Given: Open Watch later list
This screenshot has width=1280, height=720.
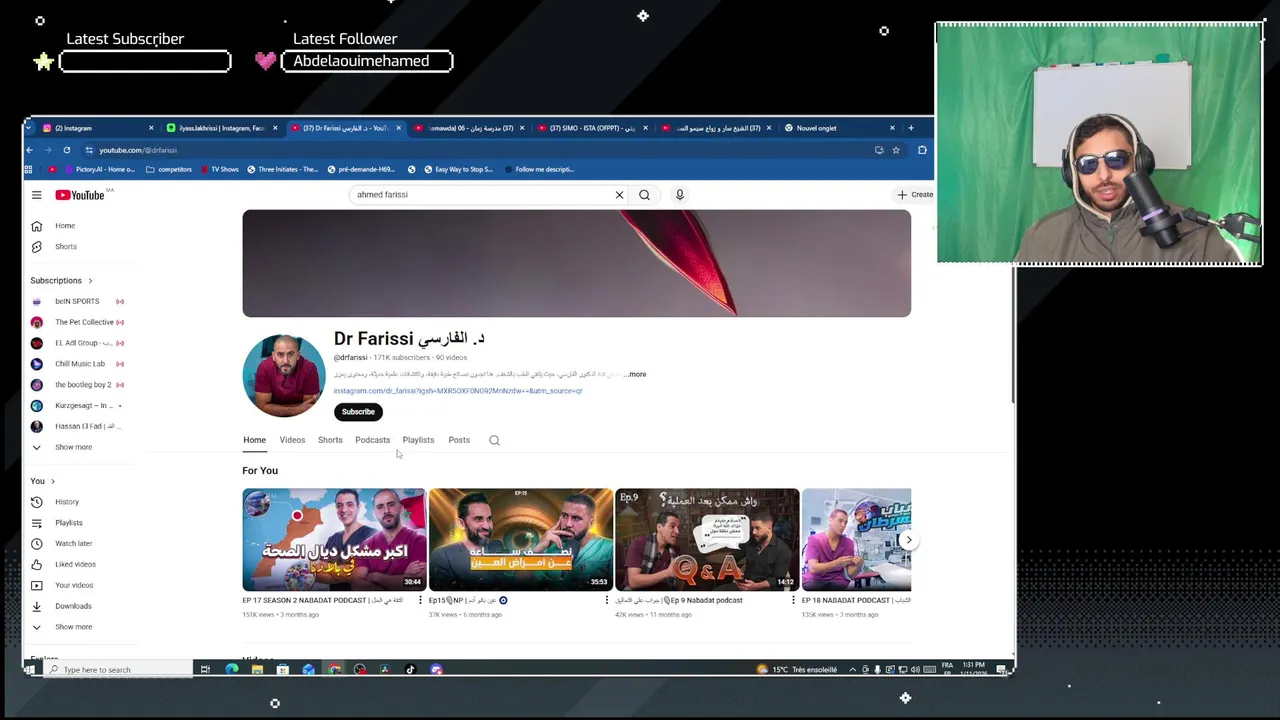Looking at the screenshot, I should point(73,544).
